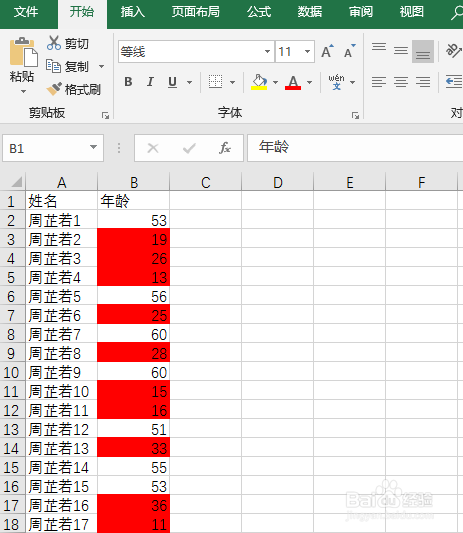Click the text orientation icon
The width and height of the screenshot is (463, 533).
tap(454, 51)
